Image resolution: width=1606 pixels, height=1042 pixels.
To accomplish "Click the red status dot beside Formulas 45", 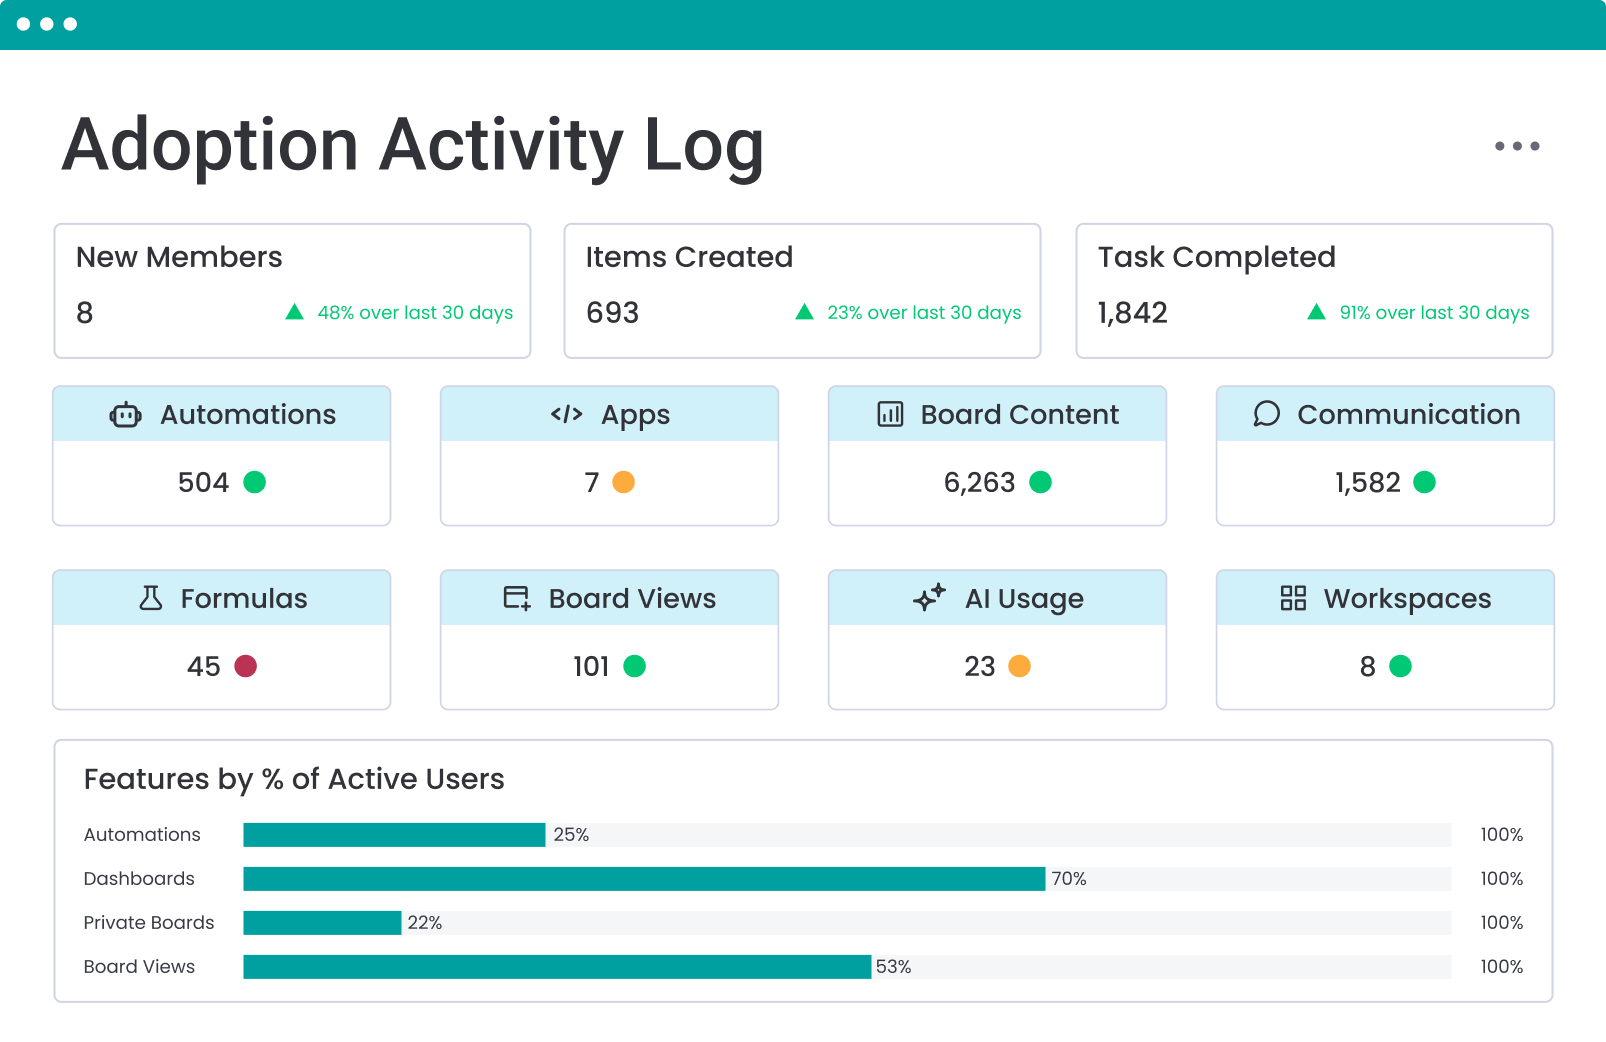I will pos(246,666).
